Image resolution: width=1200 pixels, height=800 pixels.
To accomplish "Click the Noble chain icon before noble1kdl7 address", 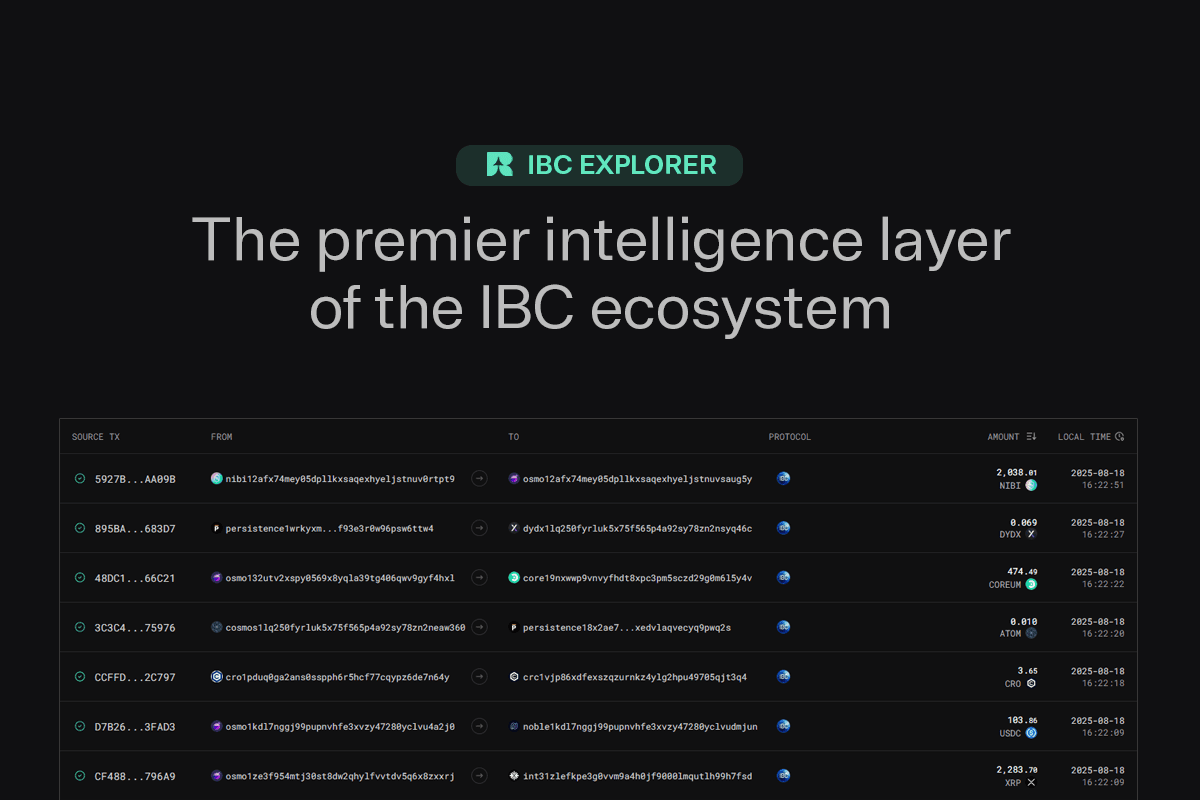I will pos(514,726).
